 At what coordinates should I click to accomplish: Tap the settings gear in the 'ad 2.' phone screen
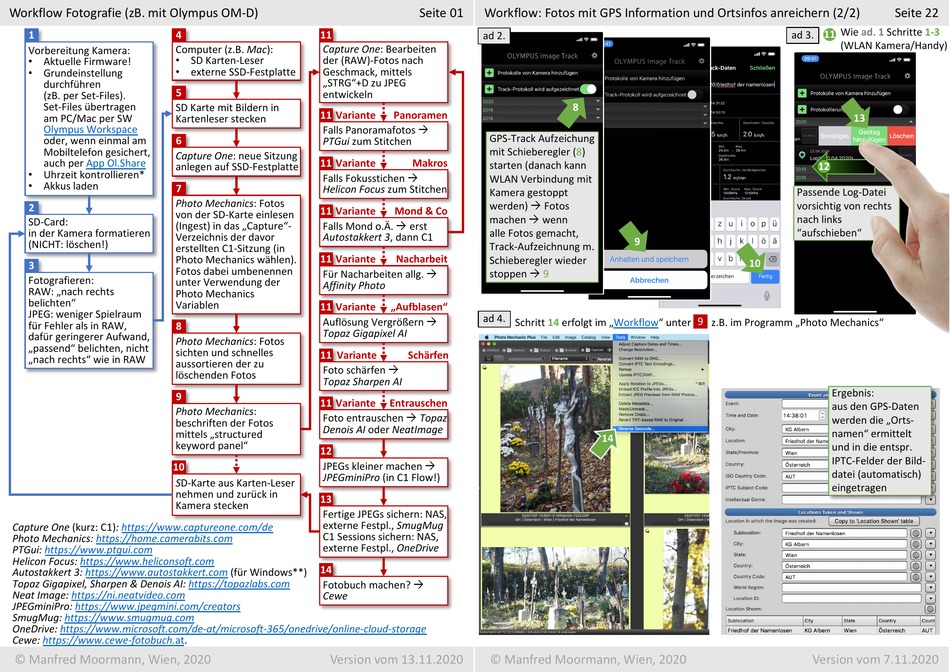coord(594,55)
